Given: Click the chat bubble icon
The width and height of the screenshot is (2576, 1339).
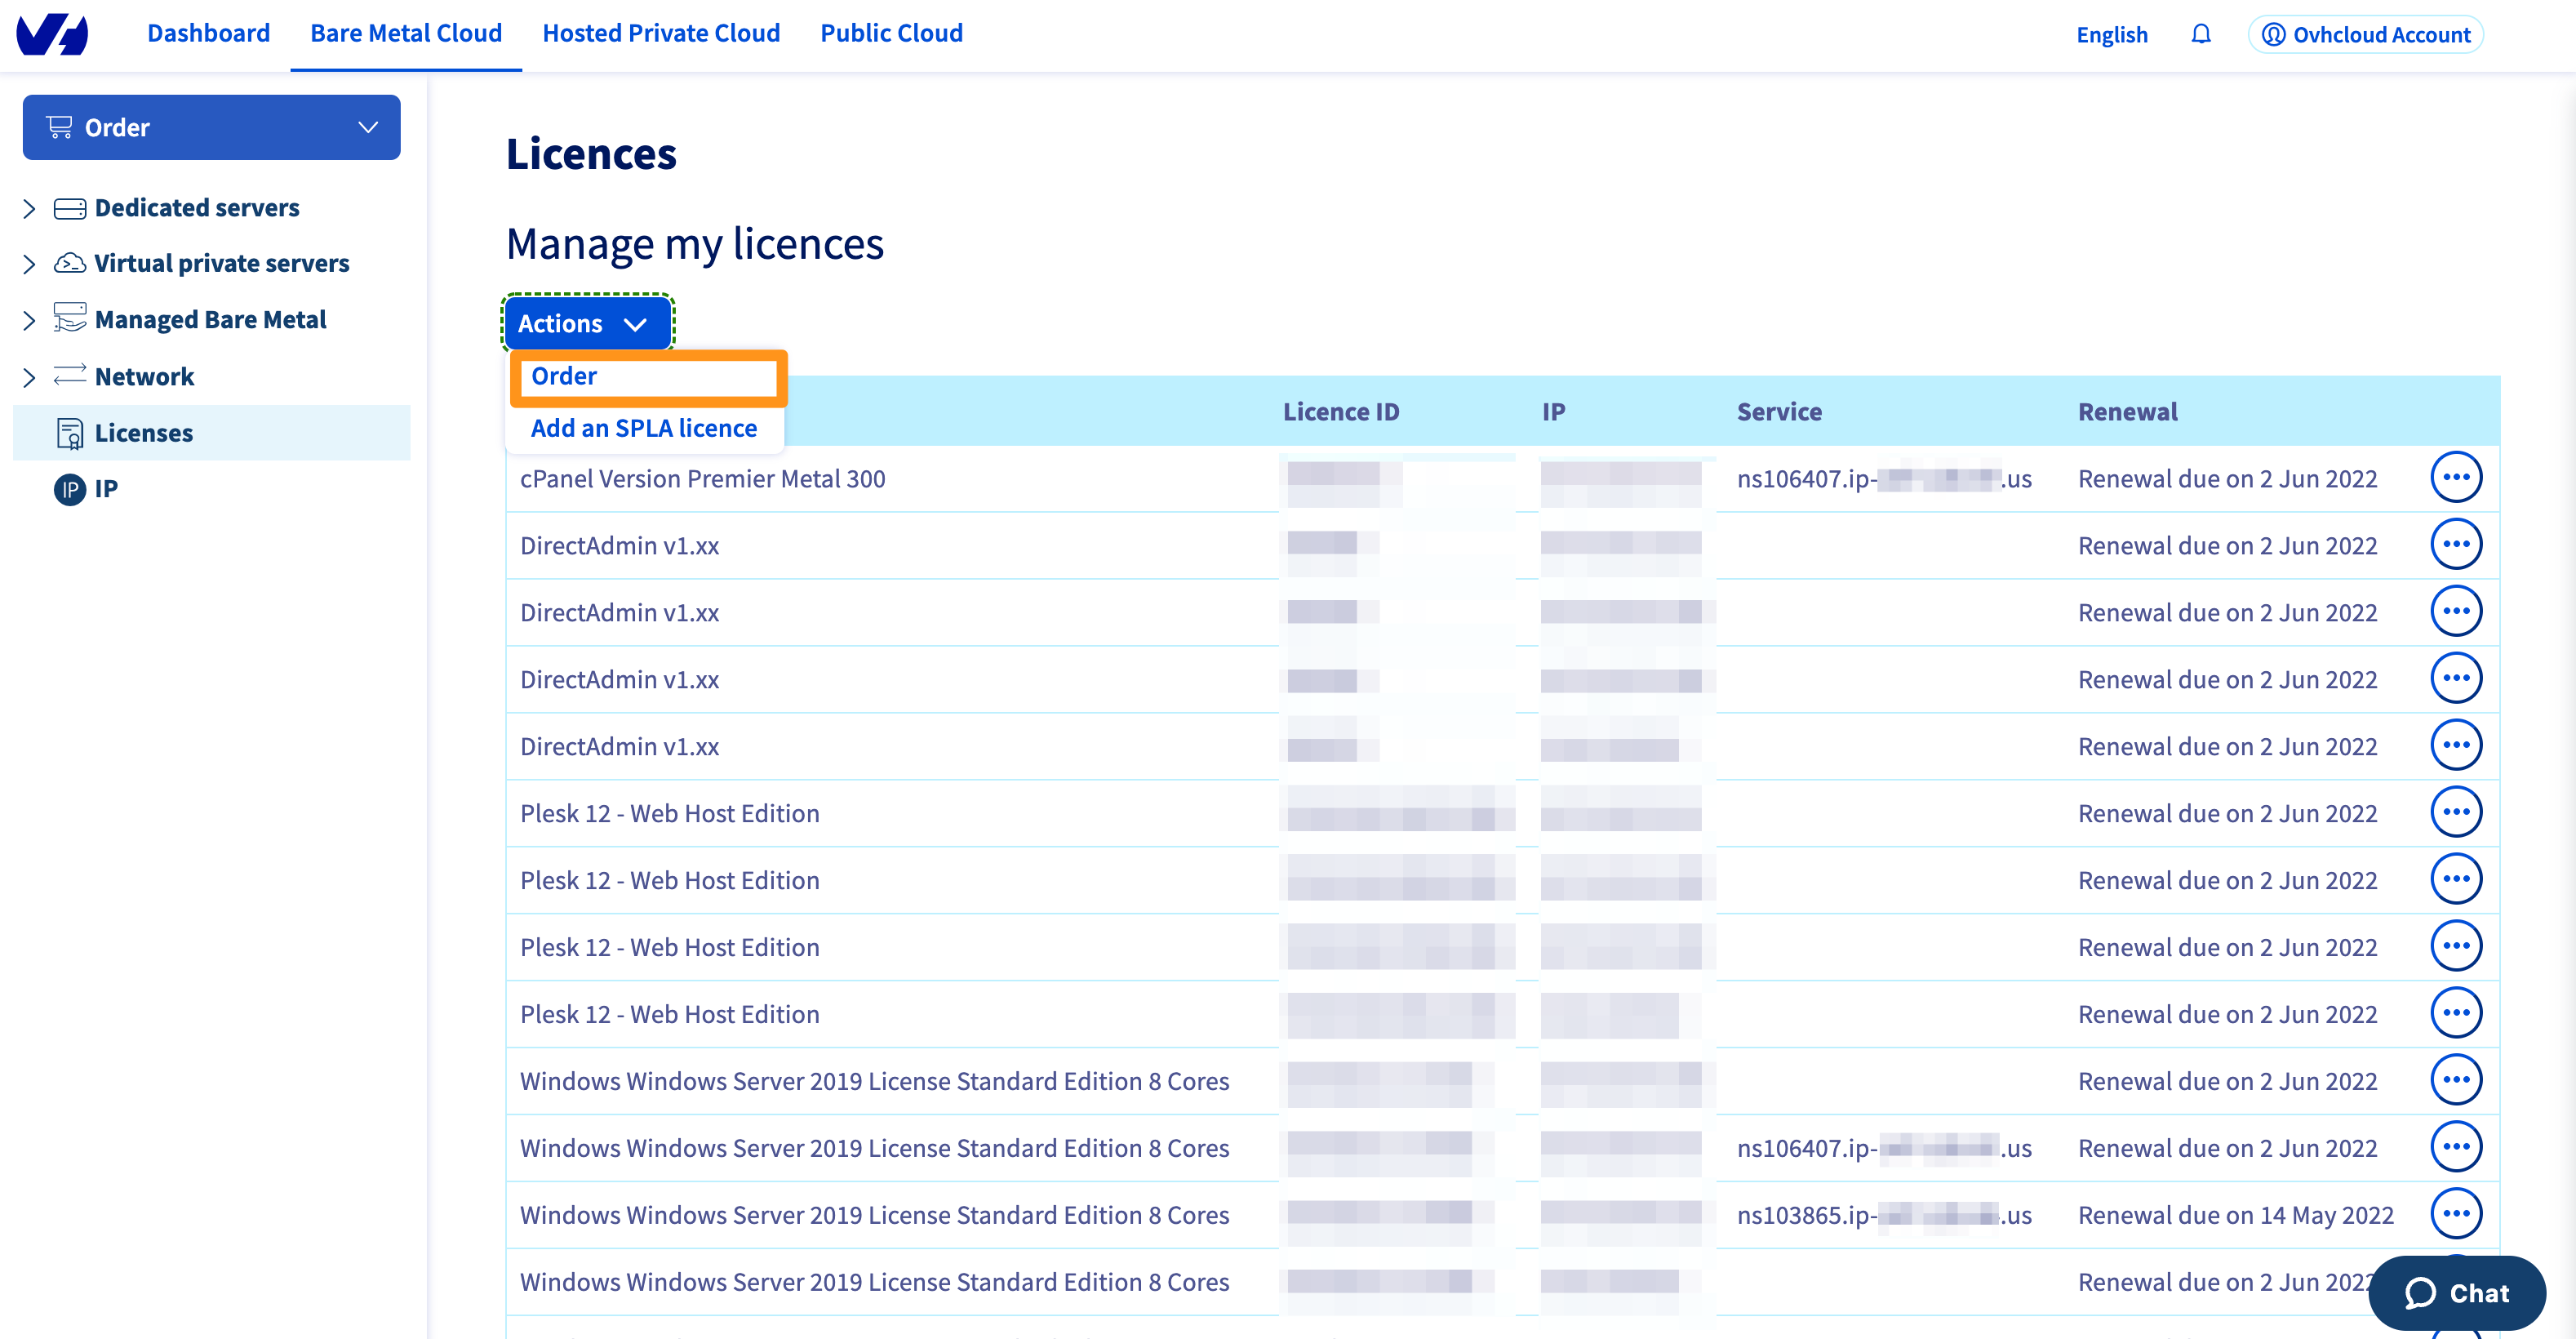Looking at the screenshot, I should pyautogui.click(x=2420, y=1293).
